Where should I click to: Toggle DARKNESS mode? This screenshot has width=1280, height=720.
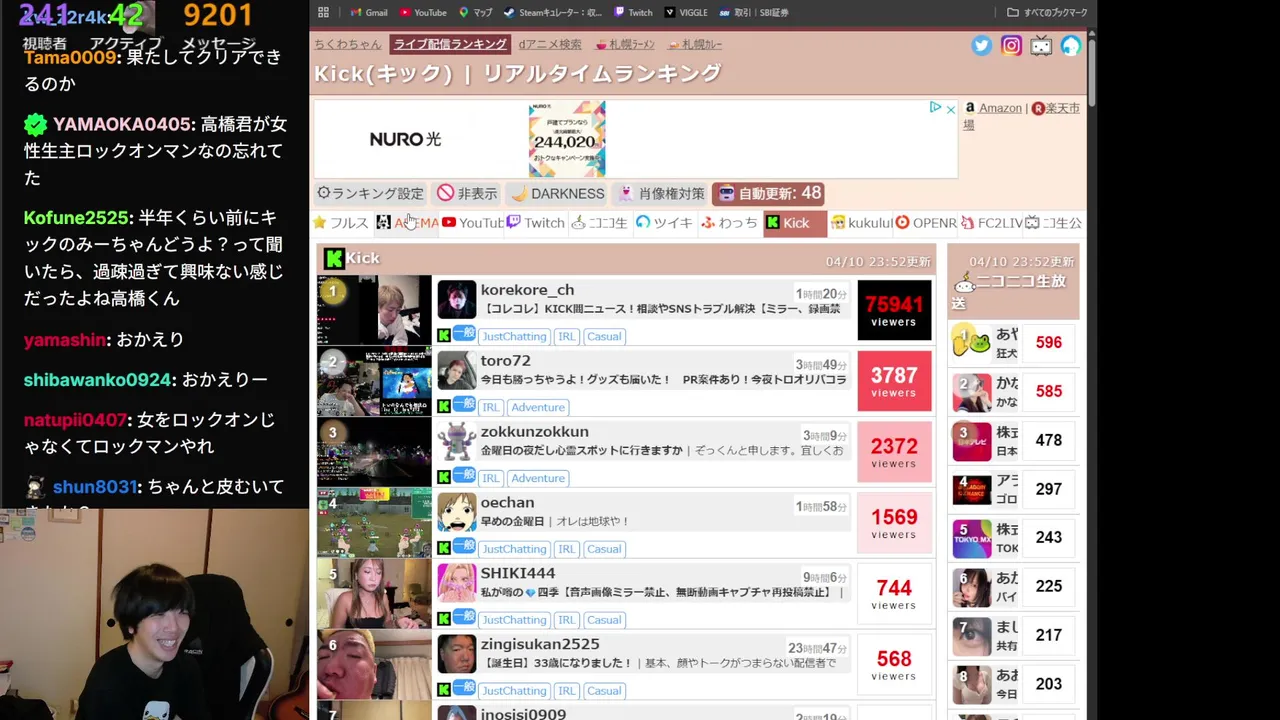(x=557, y=193)
